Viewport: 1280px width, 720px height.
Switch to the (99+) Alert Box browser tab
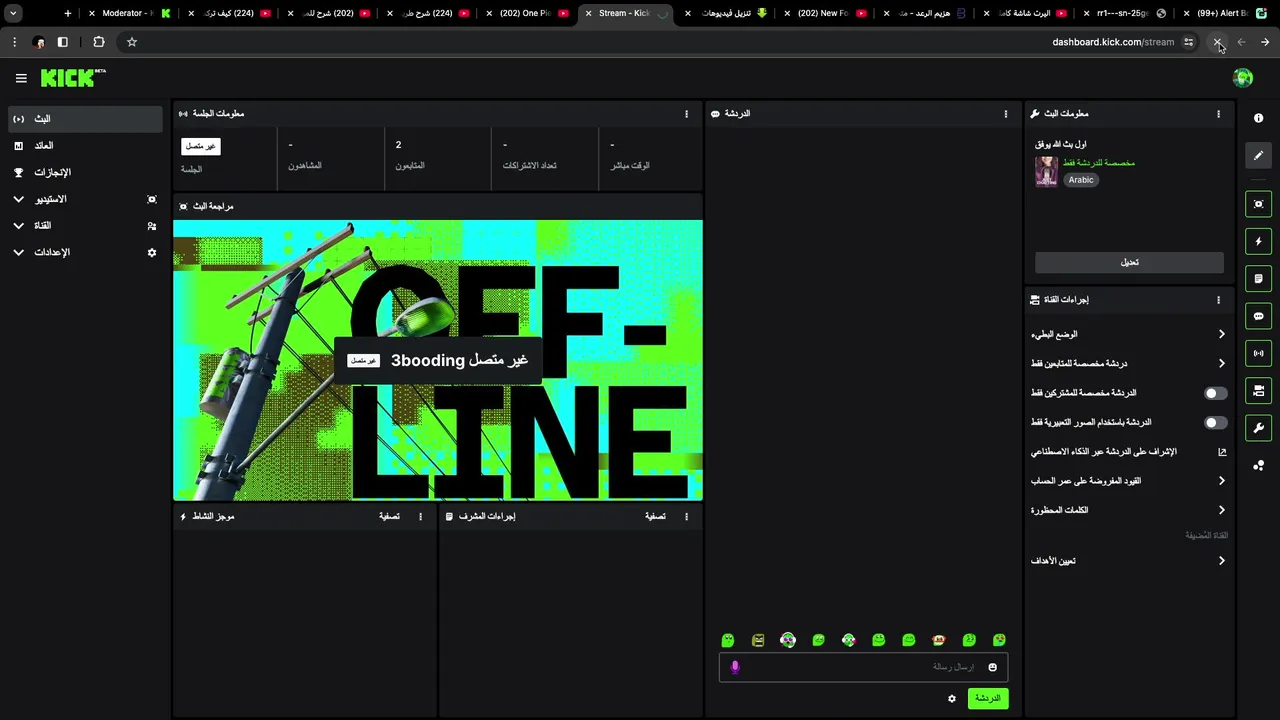1225,13
